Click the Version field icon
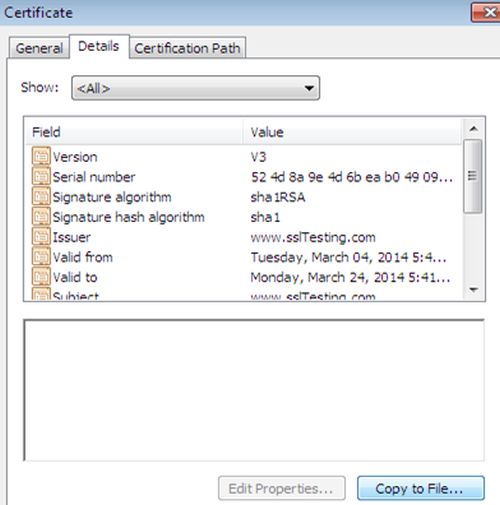 [41, 156]
